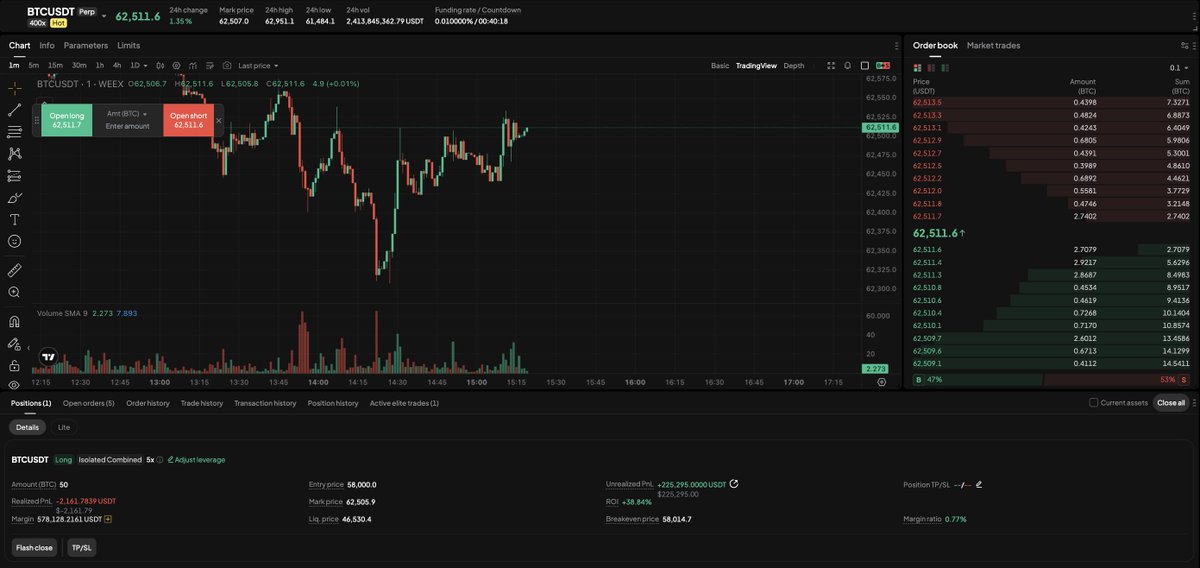The width and height of the screenshot is (1200, 568).
Task: Toggle the chart layout square icon
Action: tap(865, 65)
